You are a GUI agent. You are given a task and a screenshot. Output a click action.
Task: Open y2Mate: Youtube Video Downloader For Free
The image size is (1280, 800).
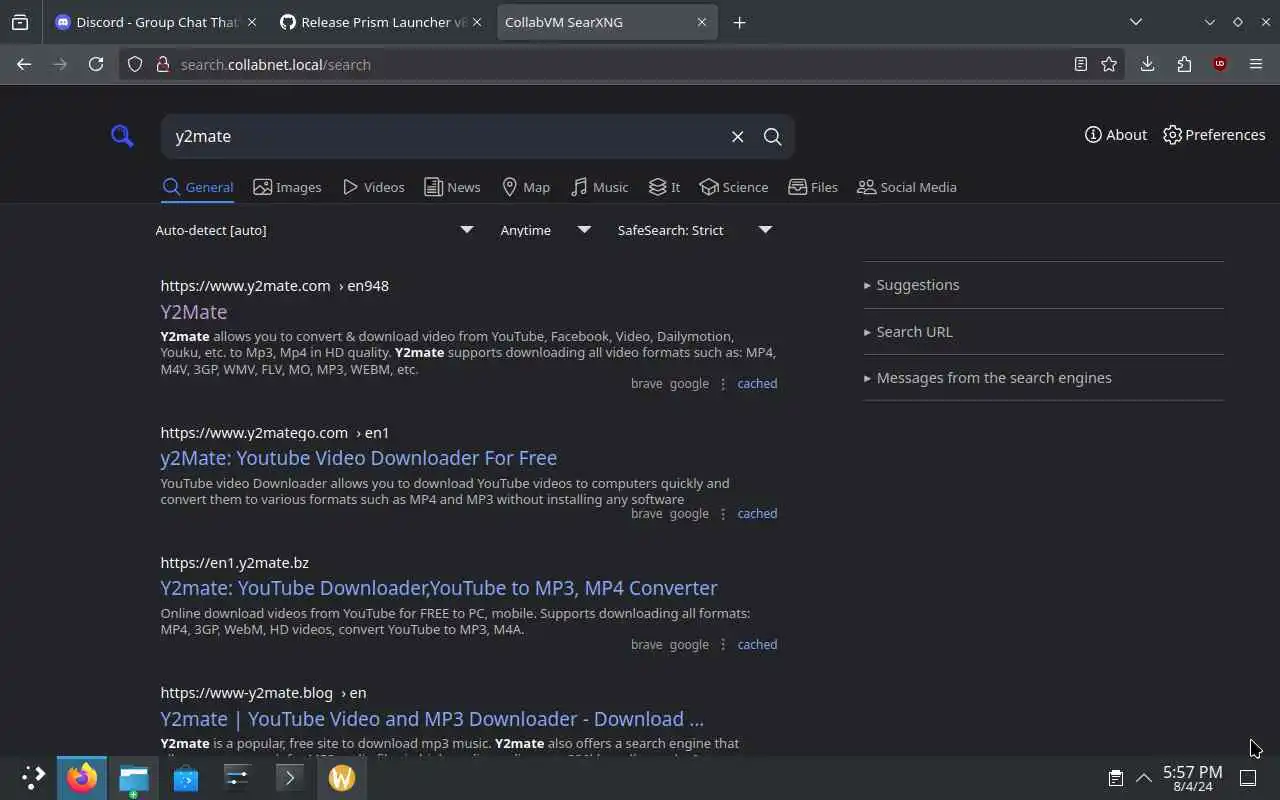coord(359,458)
